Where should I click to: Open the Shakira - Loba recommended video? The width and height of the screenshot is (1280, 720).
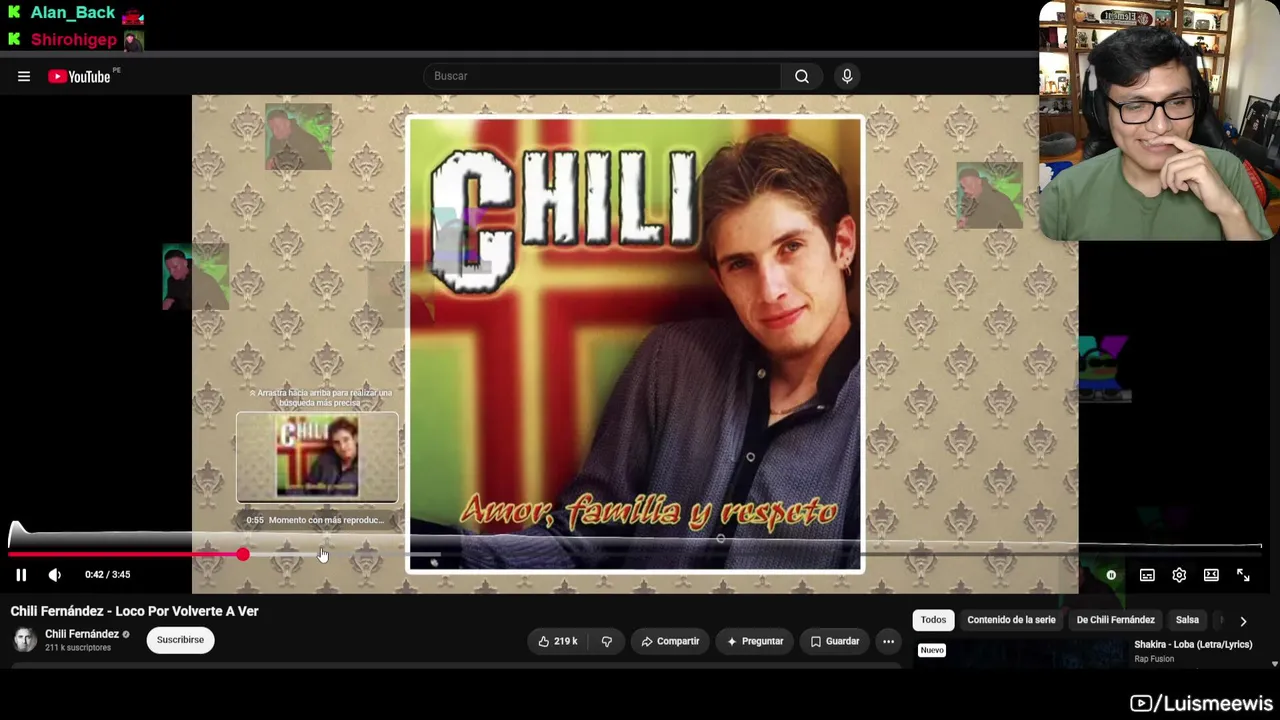coord(1193,645)
